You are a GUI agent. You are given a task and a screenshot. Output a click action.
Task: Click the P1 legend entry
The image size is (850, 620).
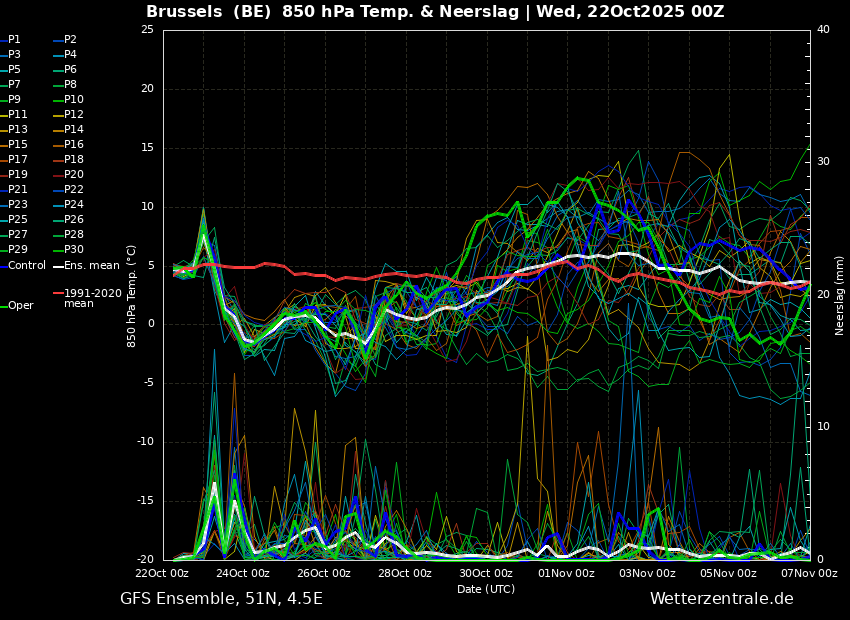point(14,40)
